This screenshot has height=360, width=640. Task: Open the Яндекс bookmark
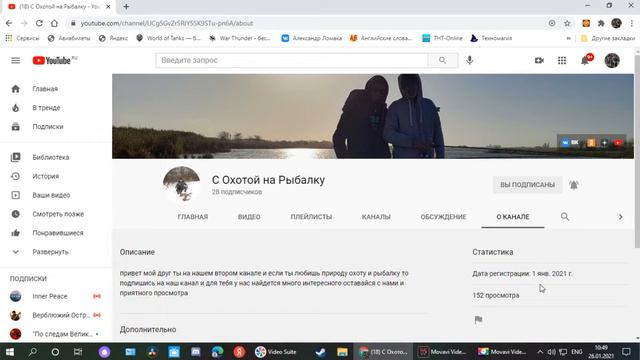(113, 38)
